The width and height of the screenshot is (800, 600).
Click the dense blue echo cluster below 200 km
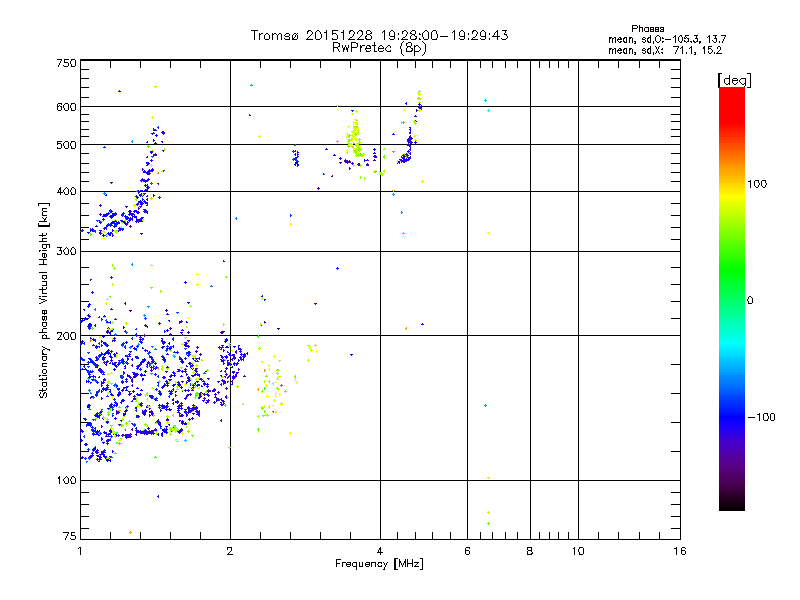pos(143,388)
